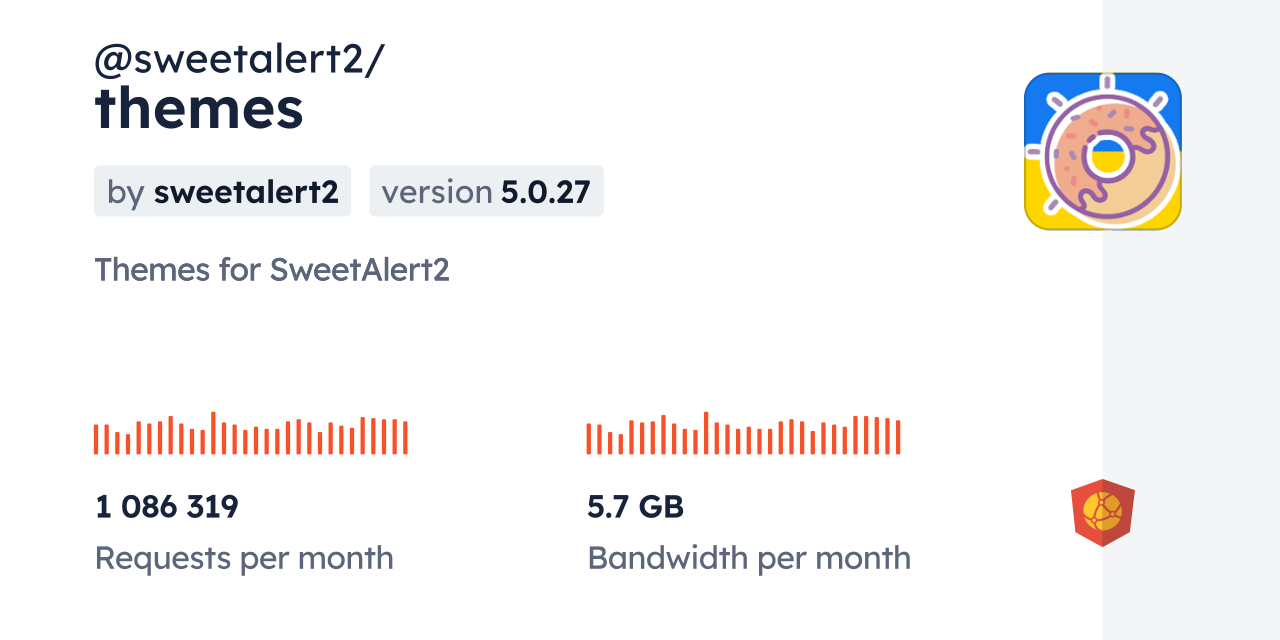Click the "1 086 319" requests count
1280x640 pixels.
167,507
